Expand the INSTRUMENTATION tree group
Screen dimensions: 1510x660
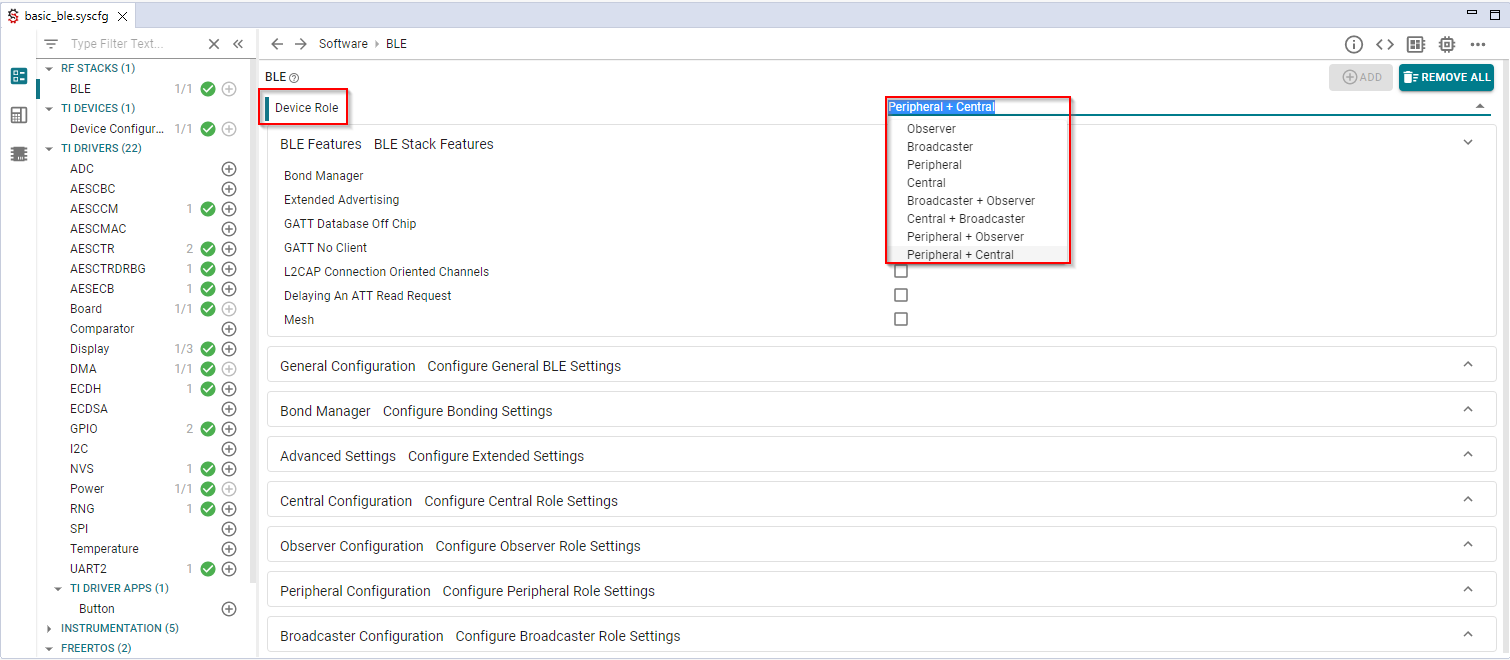click(x=50, y=628)
